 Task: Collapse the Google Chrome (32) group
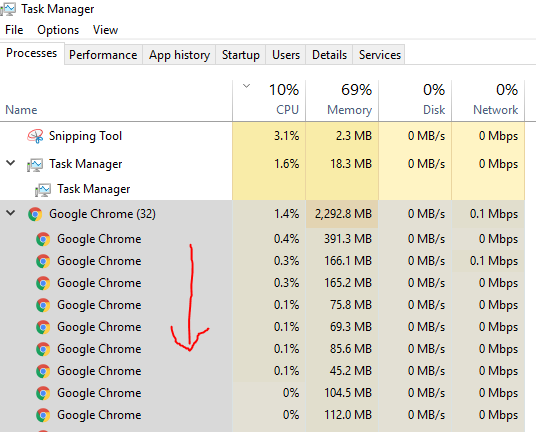[x=11, y=213]
